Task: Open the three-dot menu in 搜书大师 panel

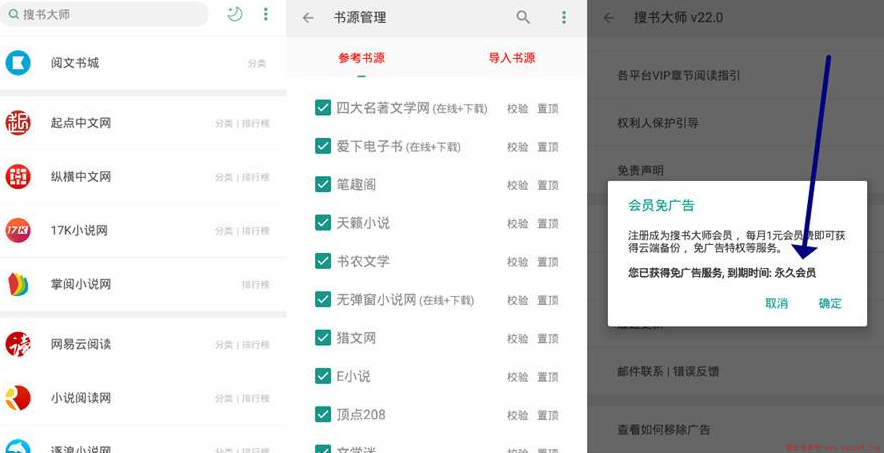Action: click(265, 14)
